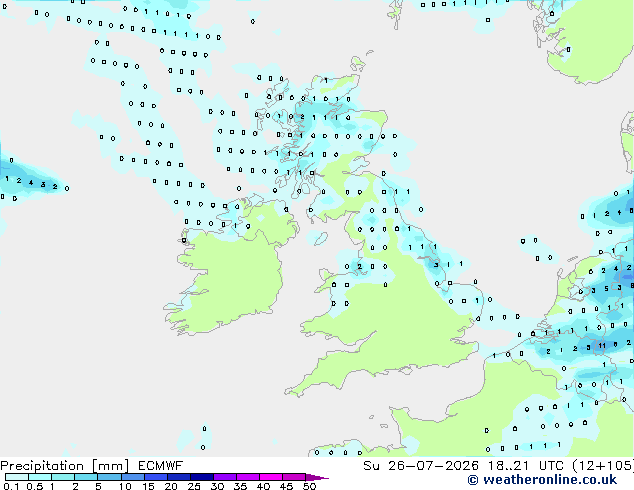
Task: Click the "30" legend scale label
Action: pos(217,486)
